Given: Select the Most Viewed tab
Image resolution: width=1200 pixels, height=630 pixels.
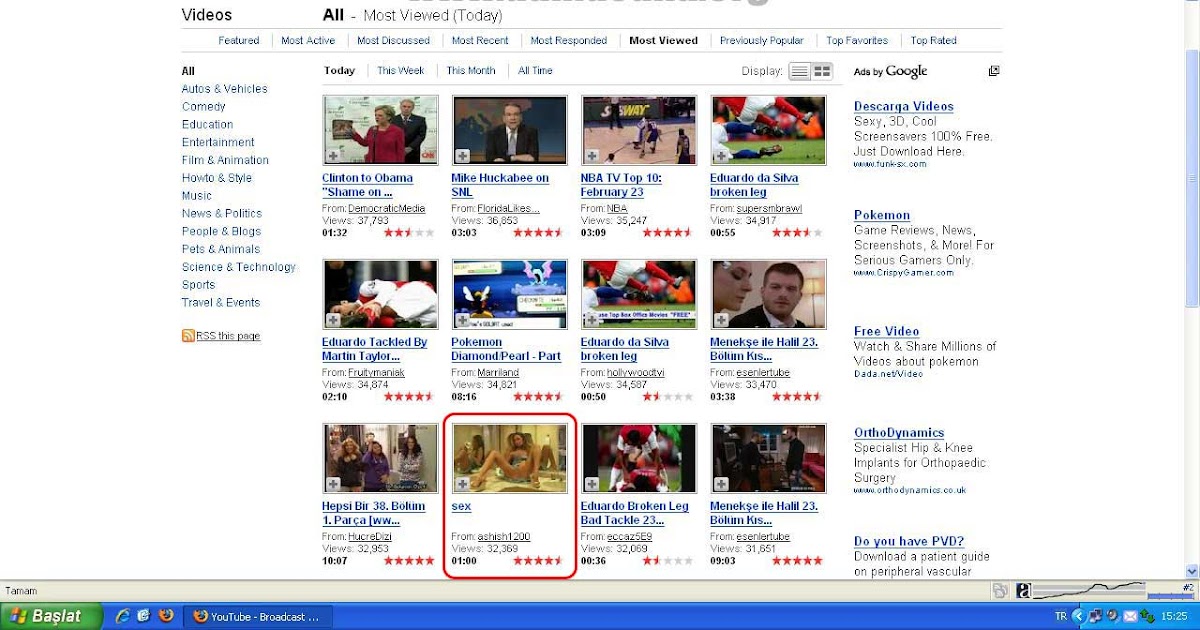Looking at the screenshot, I should [x=664, y=41].
